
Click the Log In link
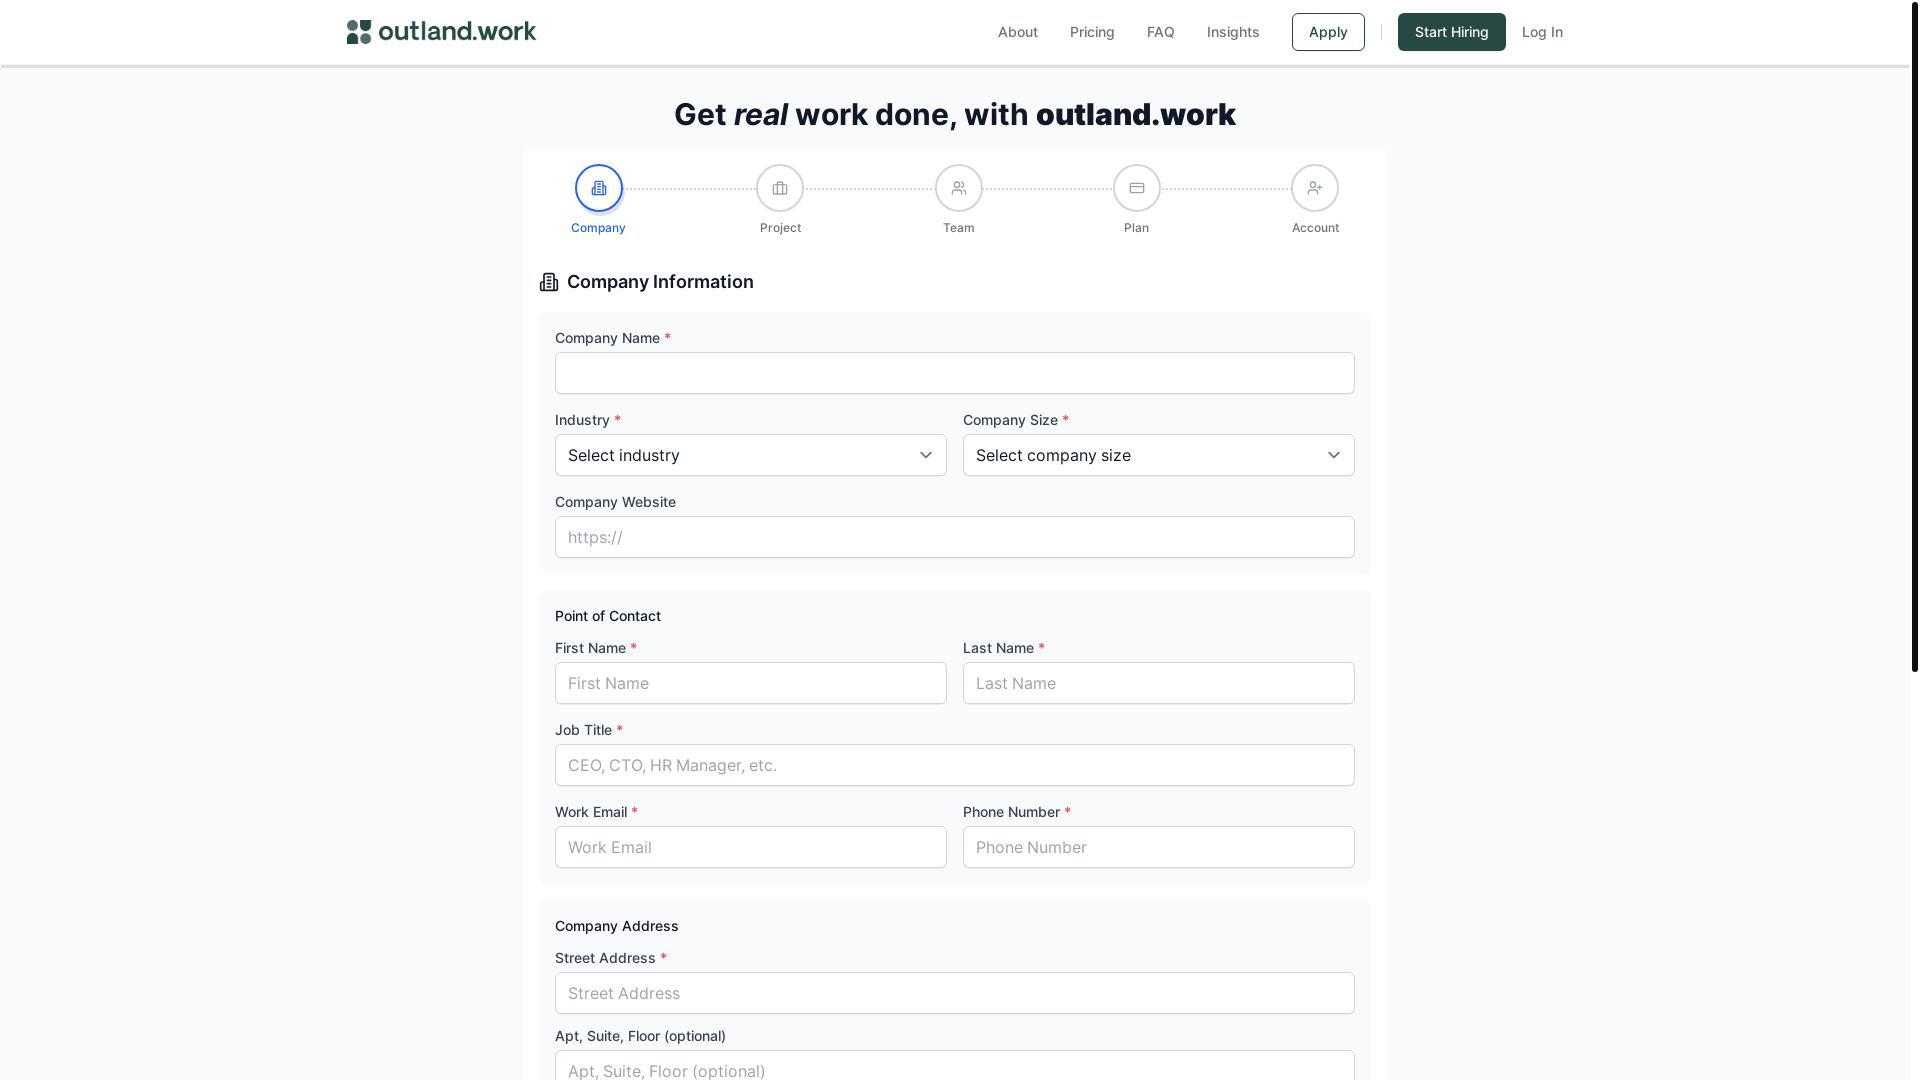coord(1542,32)
